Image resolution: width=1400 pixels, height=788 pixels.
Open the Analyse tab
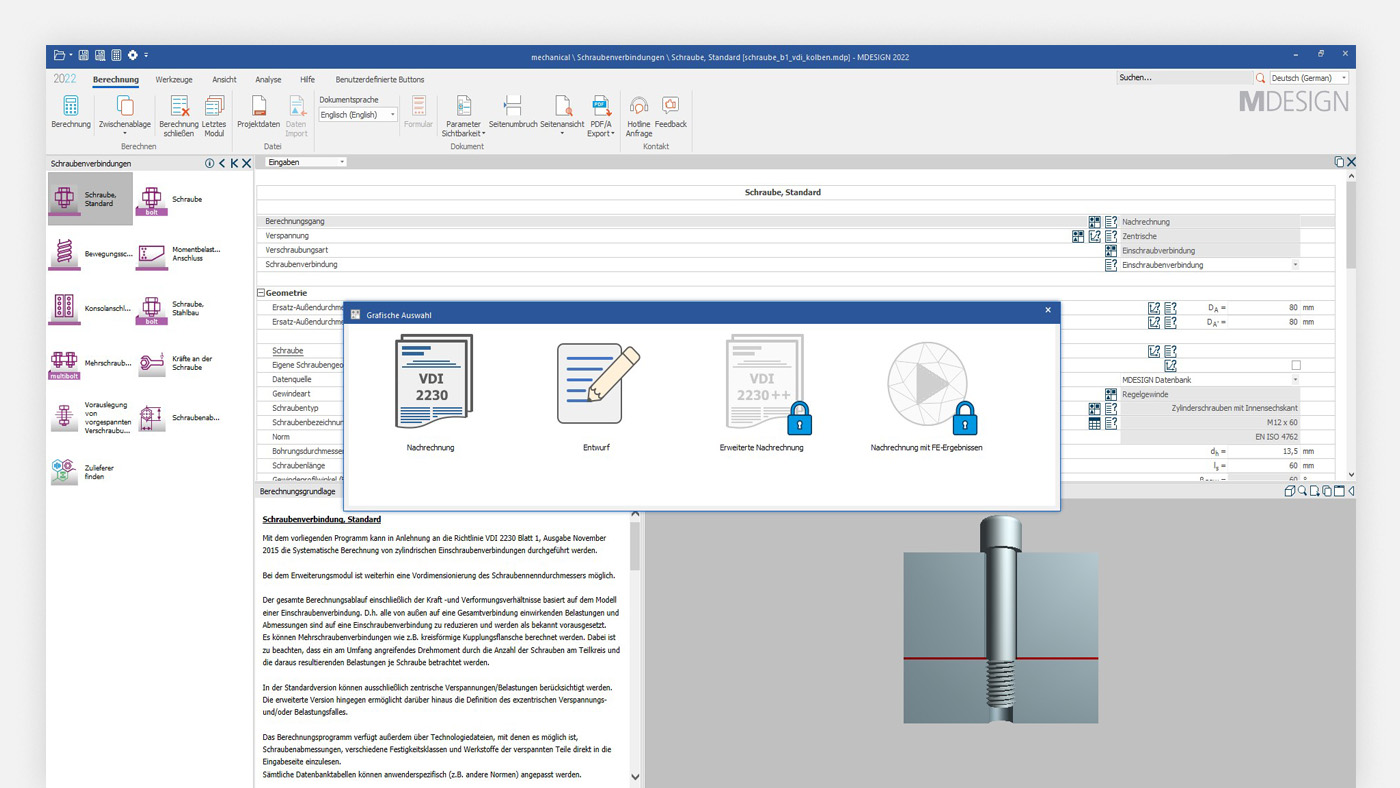[x=268, y=79]
